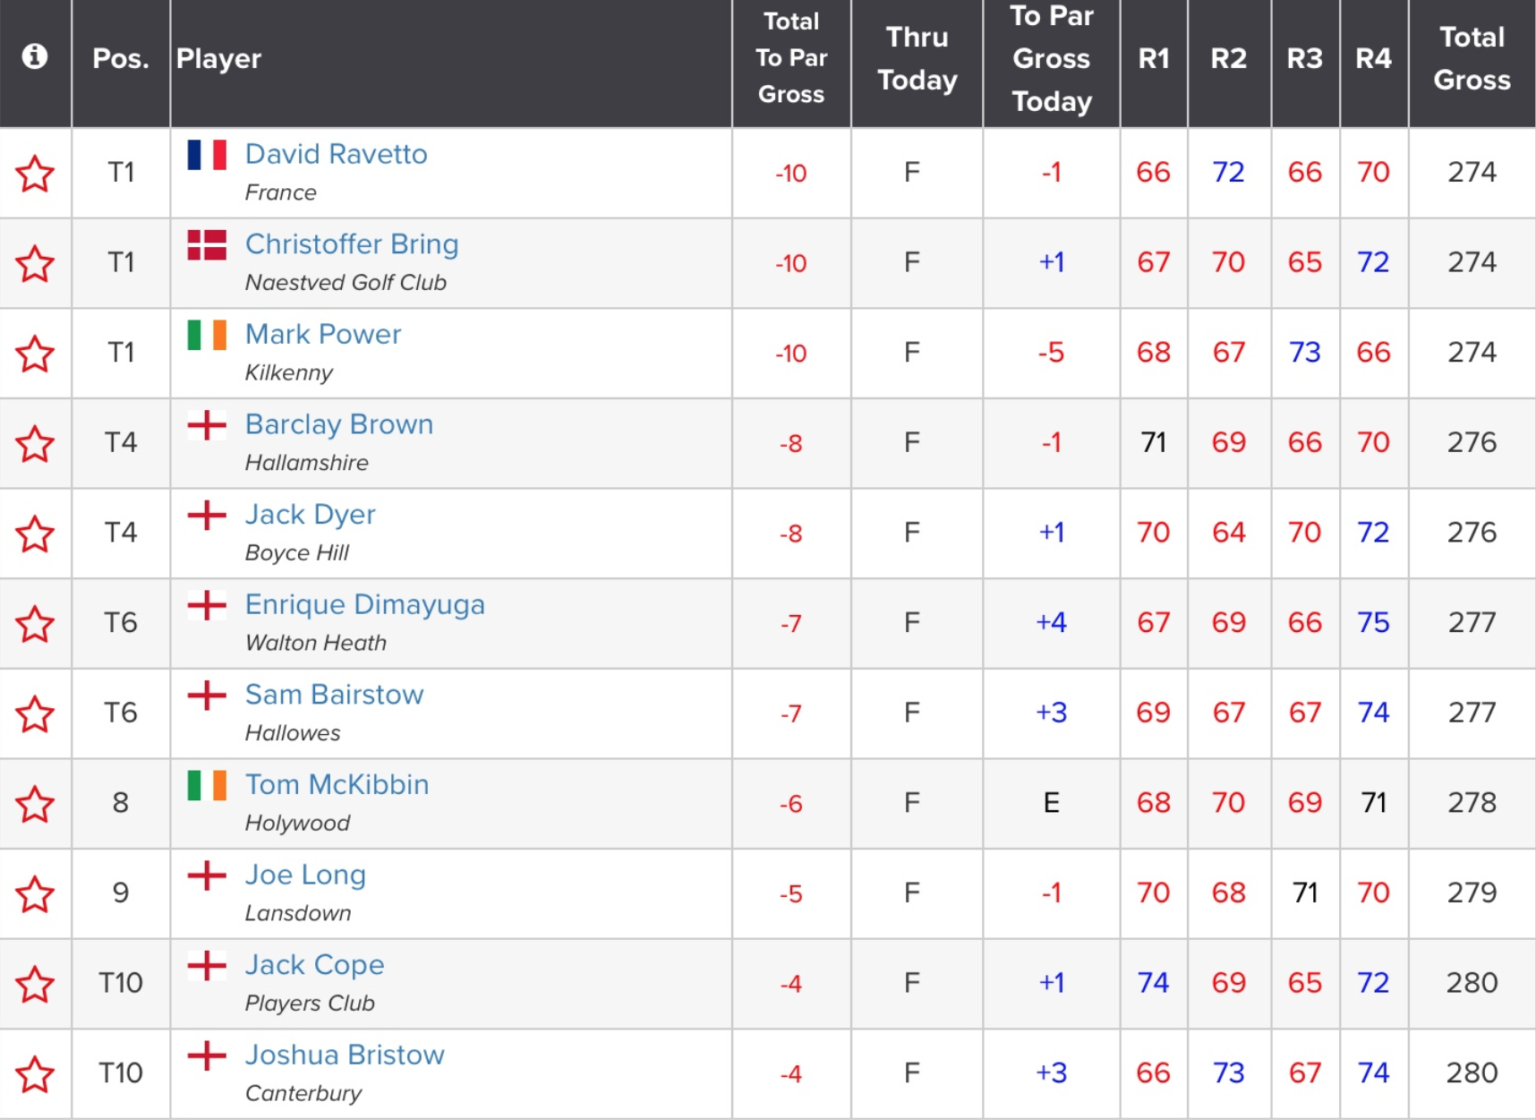
Task: Sort by the R1 column header
Action: coord(1154,58)
